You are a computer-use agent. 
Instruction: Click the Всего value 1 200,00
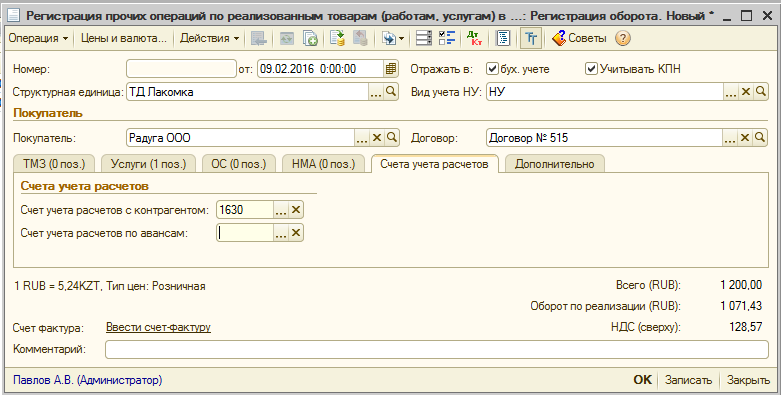741,285
